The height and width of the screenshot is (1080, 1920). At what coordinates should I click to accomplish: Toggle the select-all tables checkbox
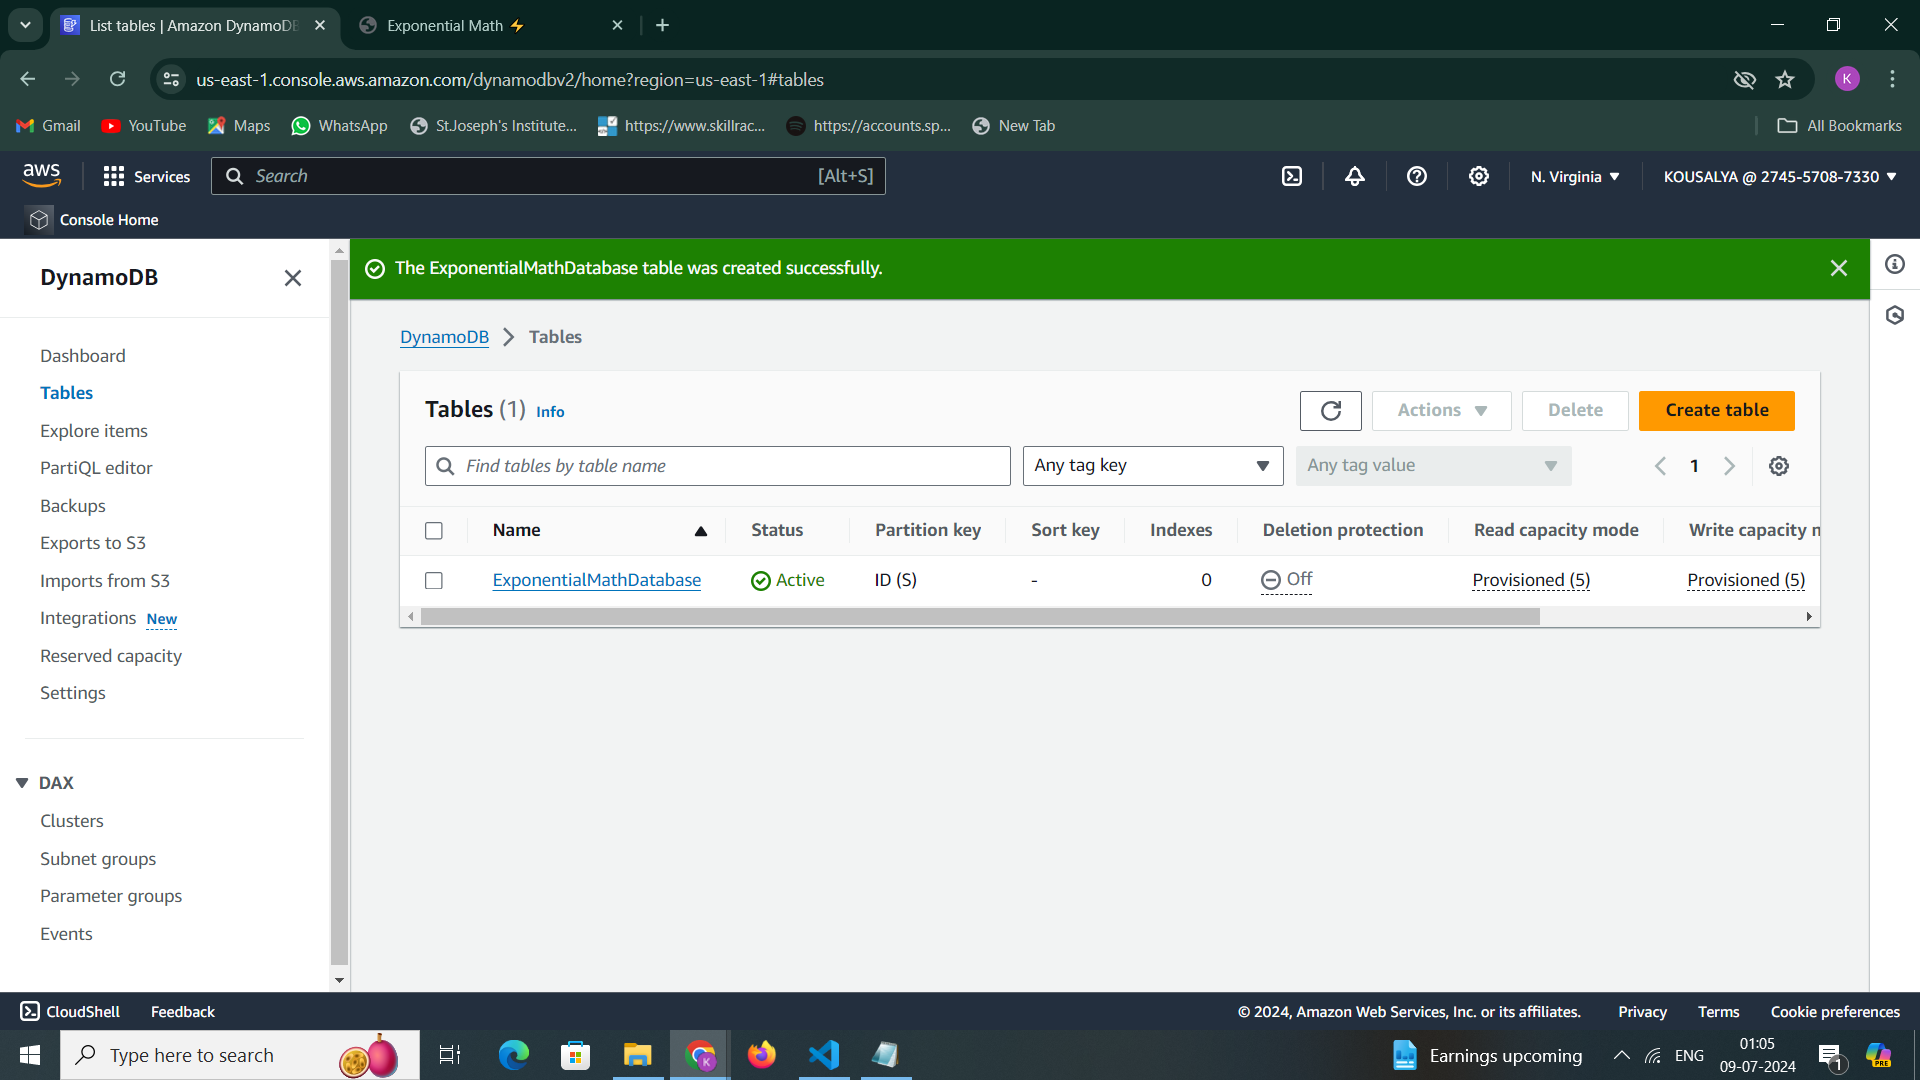pos(434,531)
